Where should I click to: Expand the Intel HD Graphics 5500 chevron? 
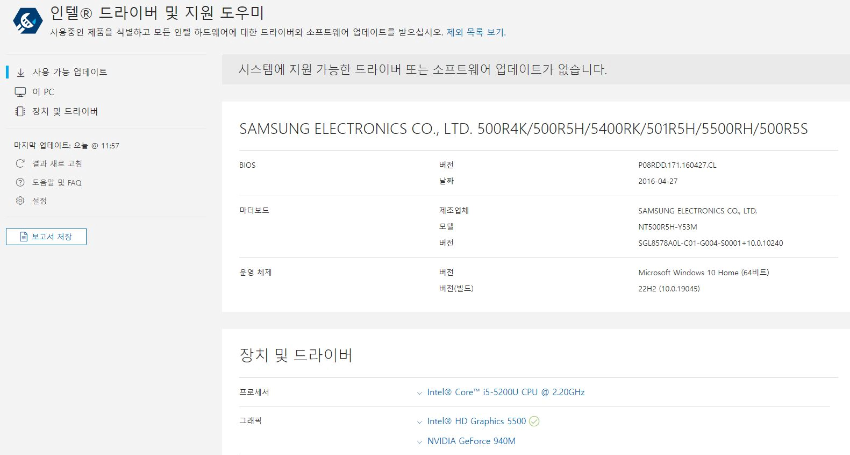pyautogui.click(x=419, y=421)
